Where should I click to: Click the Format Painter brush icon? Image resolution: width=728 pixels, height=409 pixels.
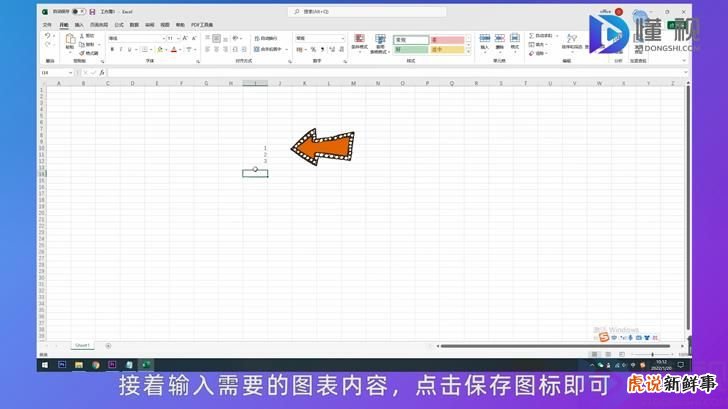[x=82, y=53]
